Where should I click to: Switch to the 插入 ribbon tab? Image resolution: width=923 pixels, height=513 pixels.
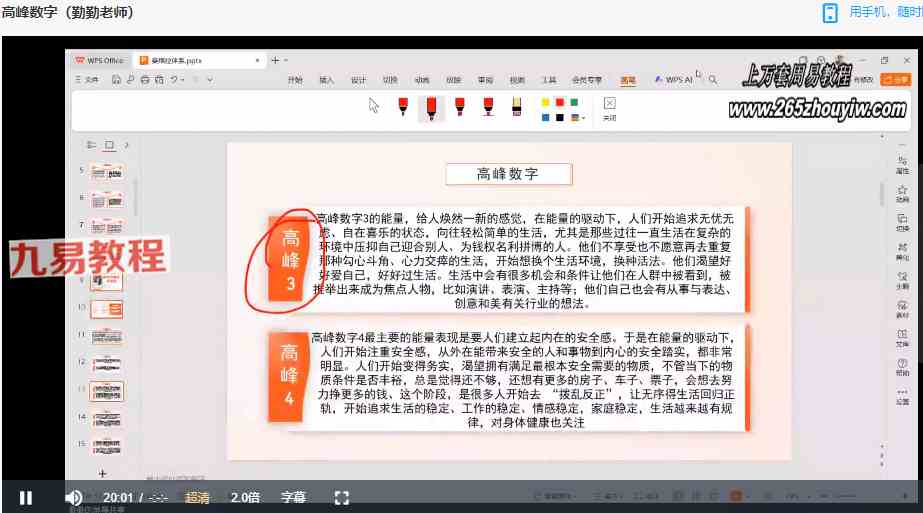[326, 79]
